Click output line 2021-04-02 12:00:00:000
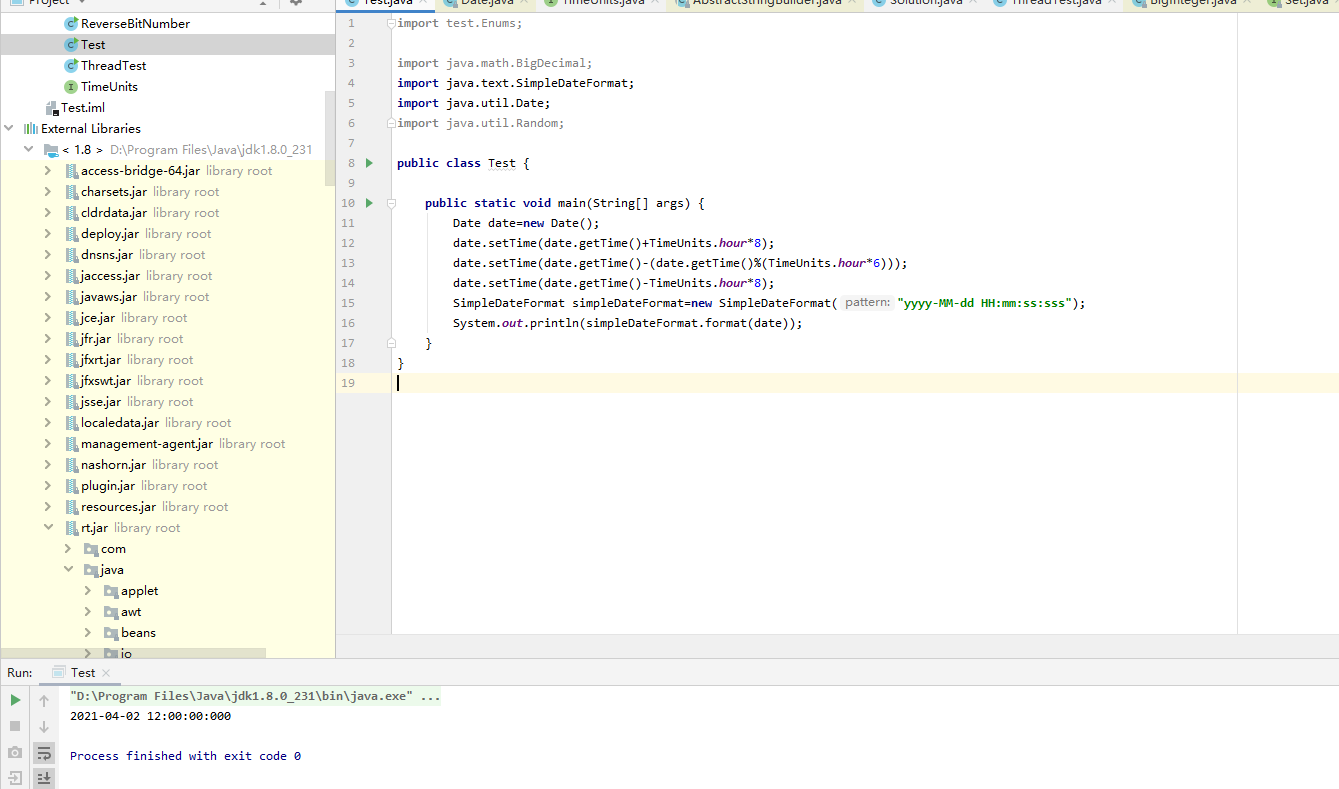Viewport: 1339px width, 789px height. 150,716
